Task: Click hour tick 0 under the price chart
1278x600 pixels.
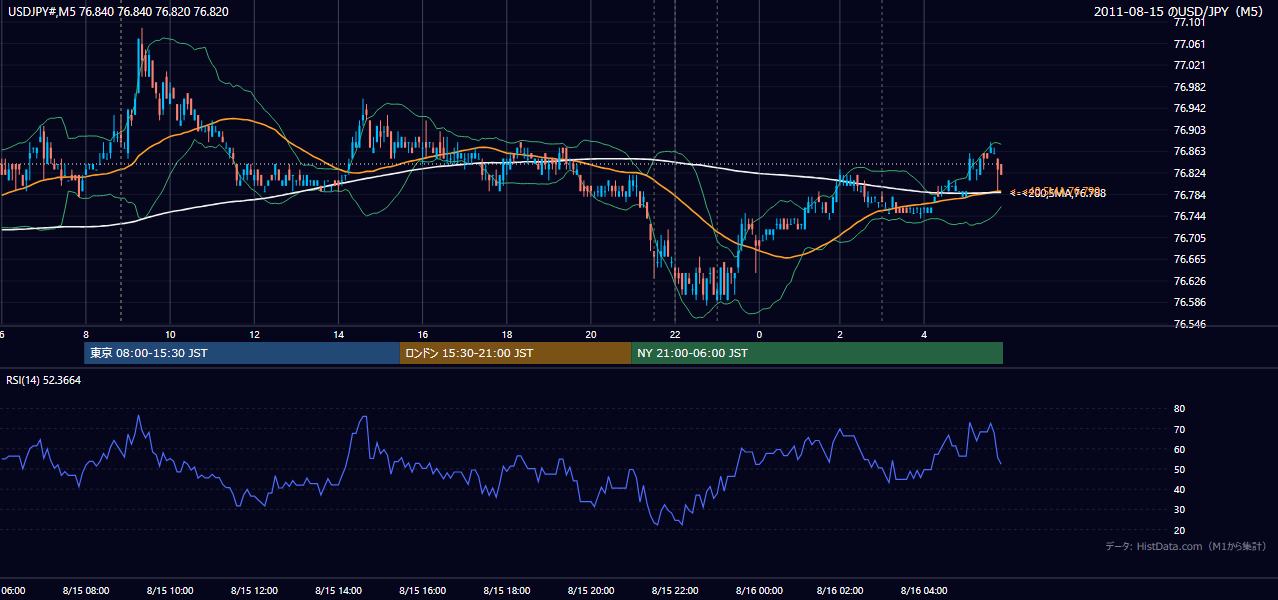Action: point(758,334)
